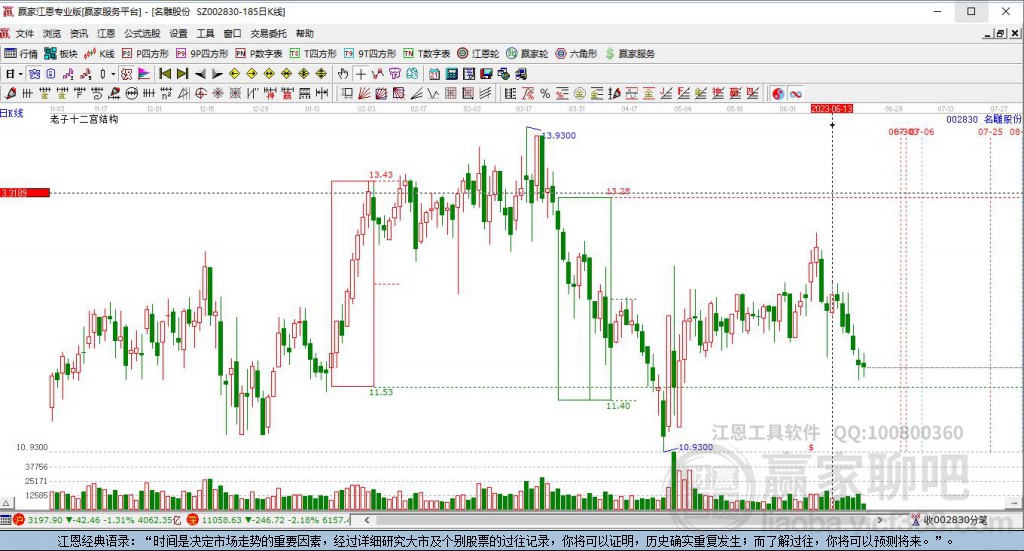Select the pink mountain chart icon

144,74
